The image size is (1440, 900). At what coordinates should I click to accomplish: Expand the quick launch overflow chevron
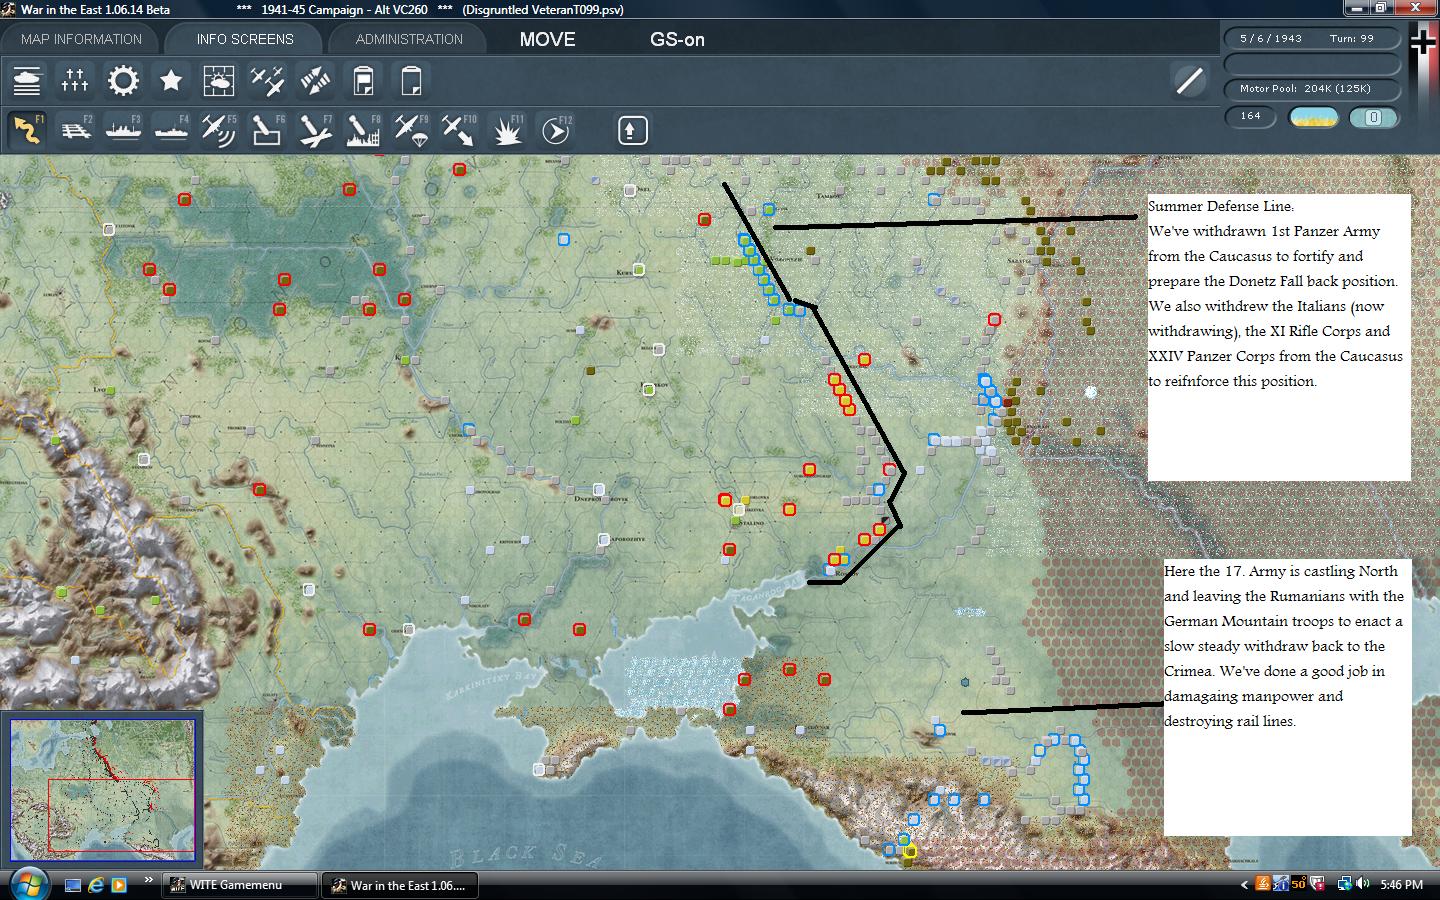click(x=148, y=880)
